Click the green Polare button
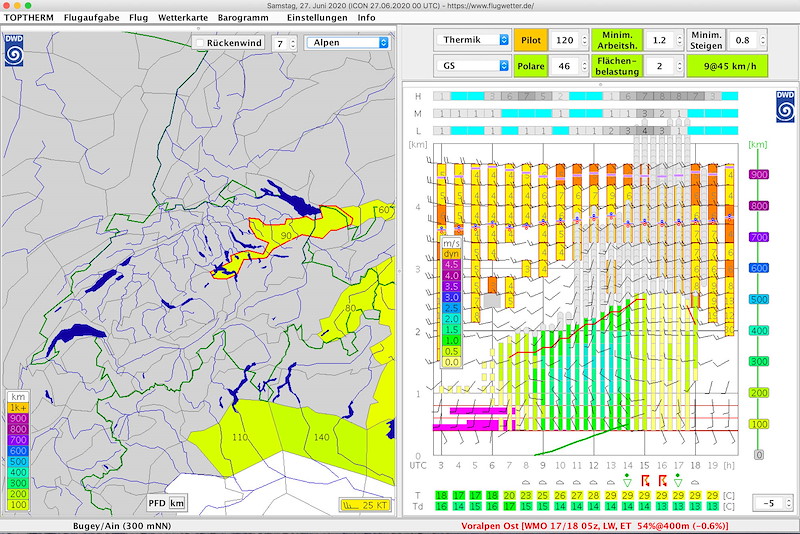This screenshot has width=800, height=534. (531, 66)
